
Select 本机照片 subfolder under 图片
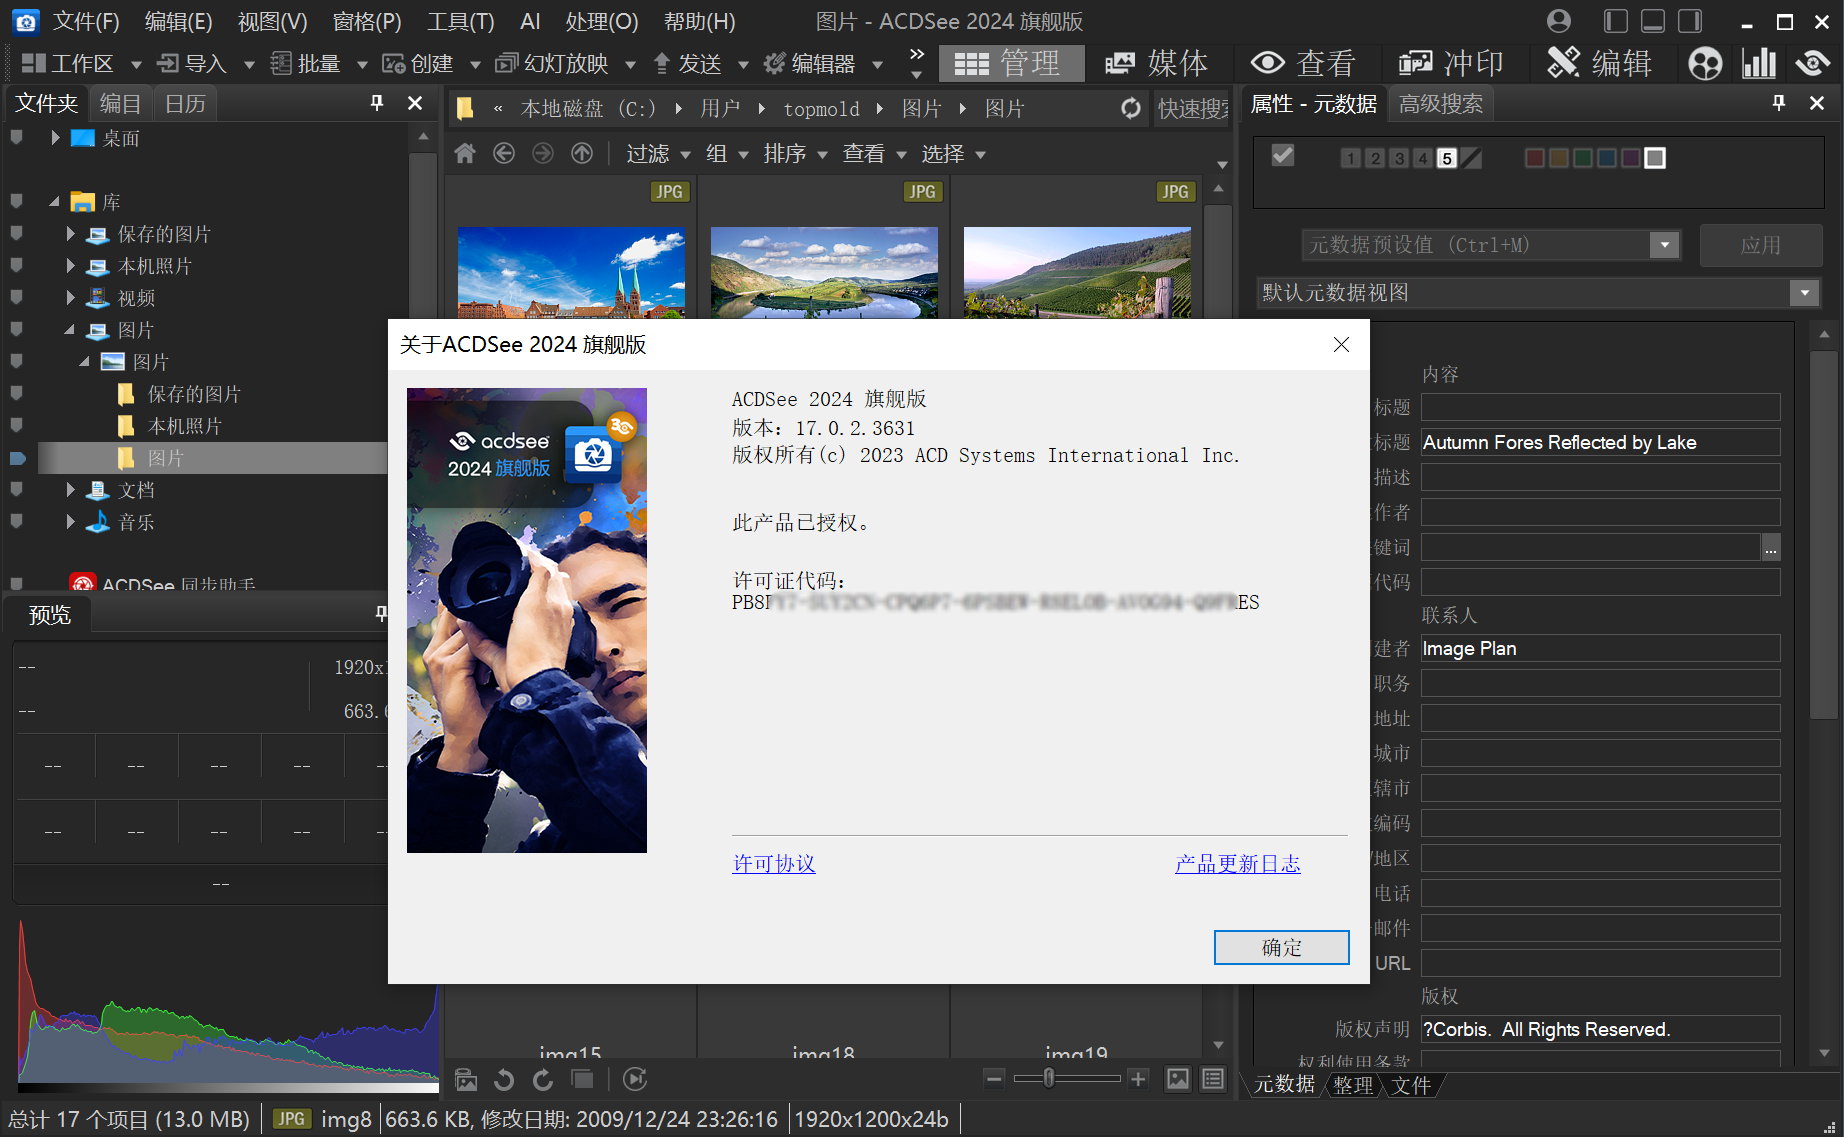click(x=184, y=426)
